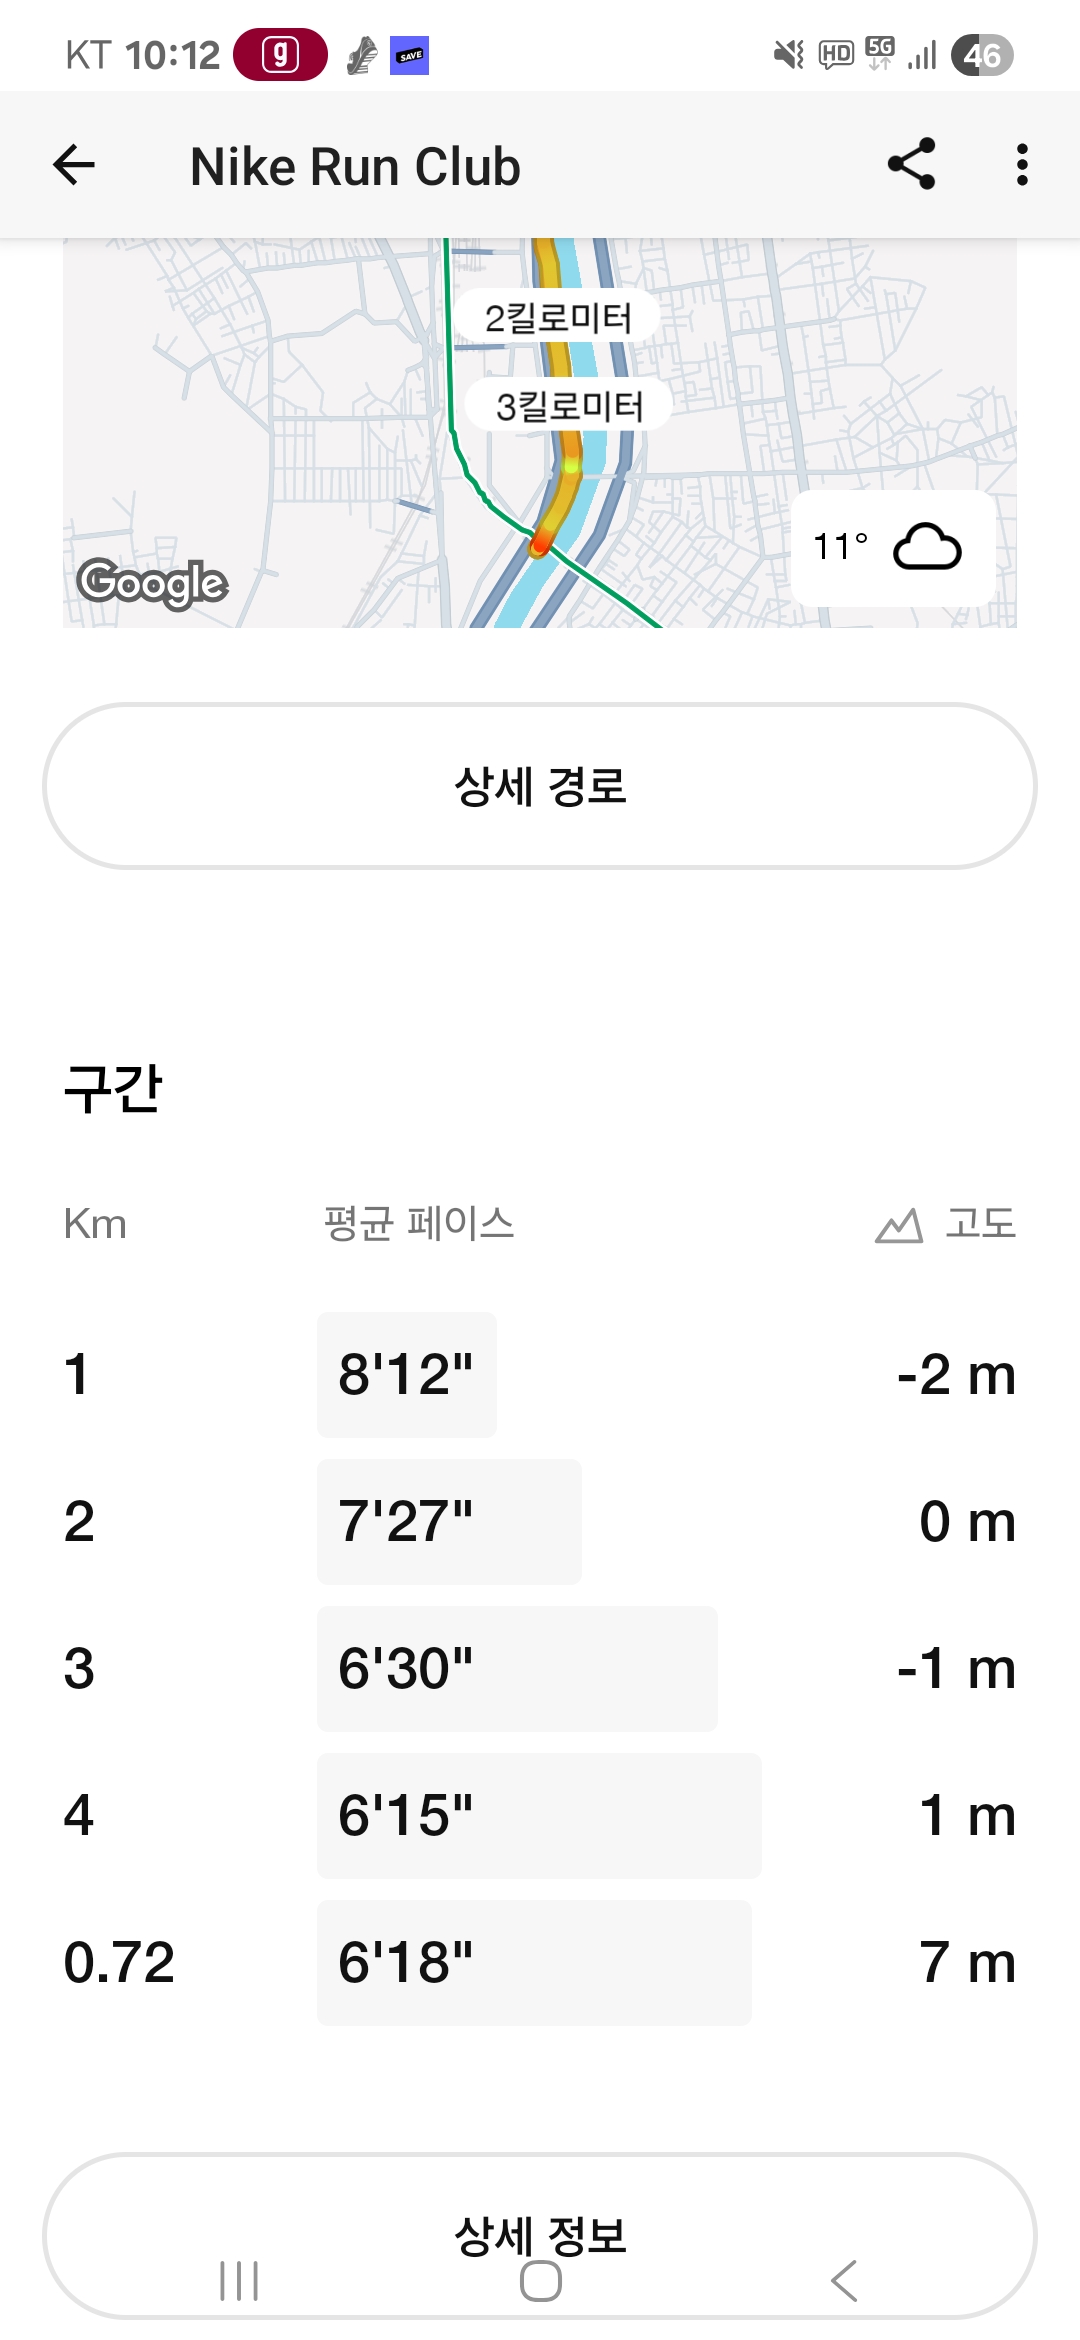Screen dimensions: 1080x2340
Task: Tap the back arrow in header
Action: click(74, 165)
